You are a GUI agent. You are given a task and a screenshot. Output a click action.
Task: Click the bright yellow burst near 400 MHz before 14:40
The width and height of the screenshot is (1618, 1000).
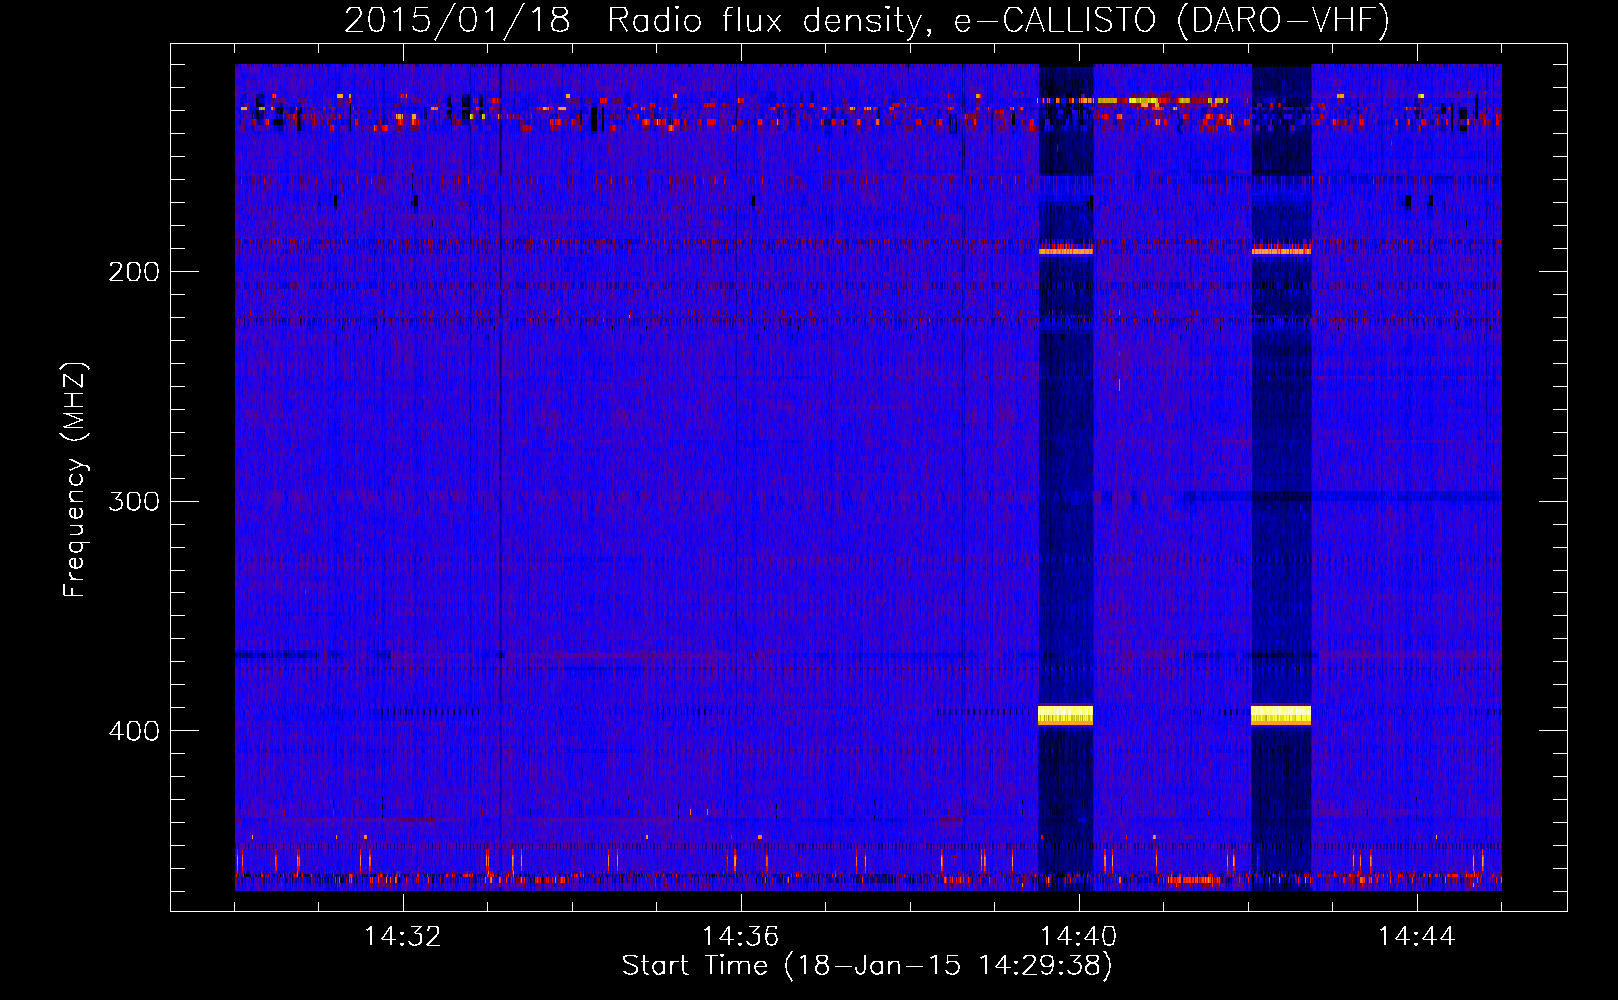click(x=1065, y=715)
